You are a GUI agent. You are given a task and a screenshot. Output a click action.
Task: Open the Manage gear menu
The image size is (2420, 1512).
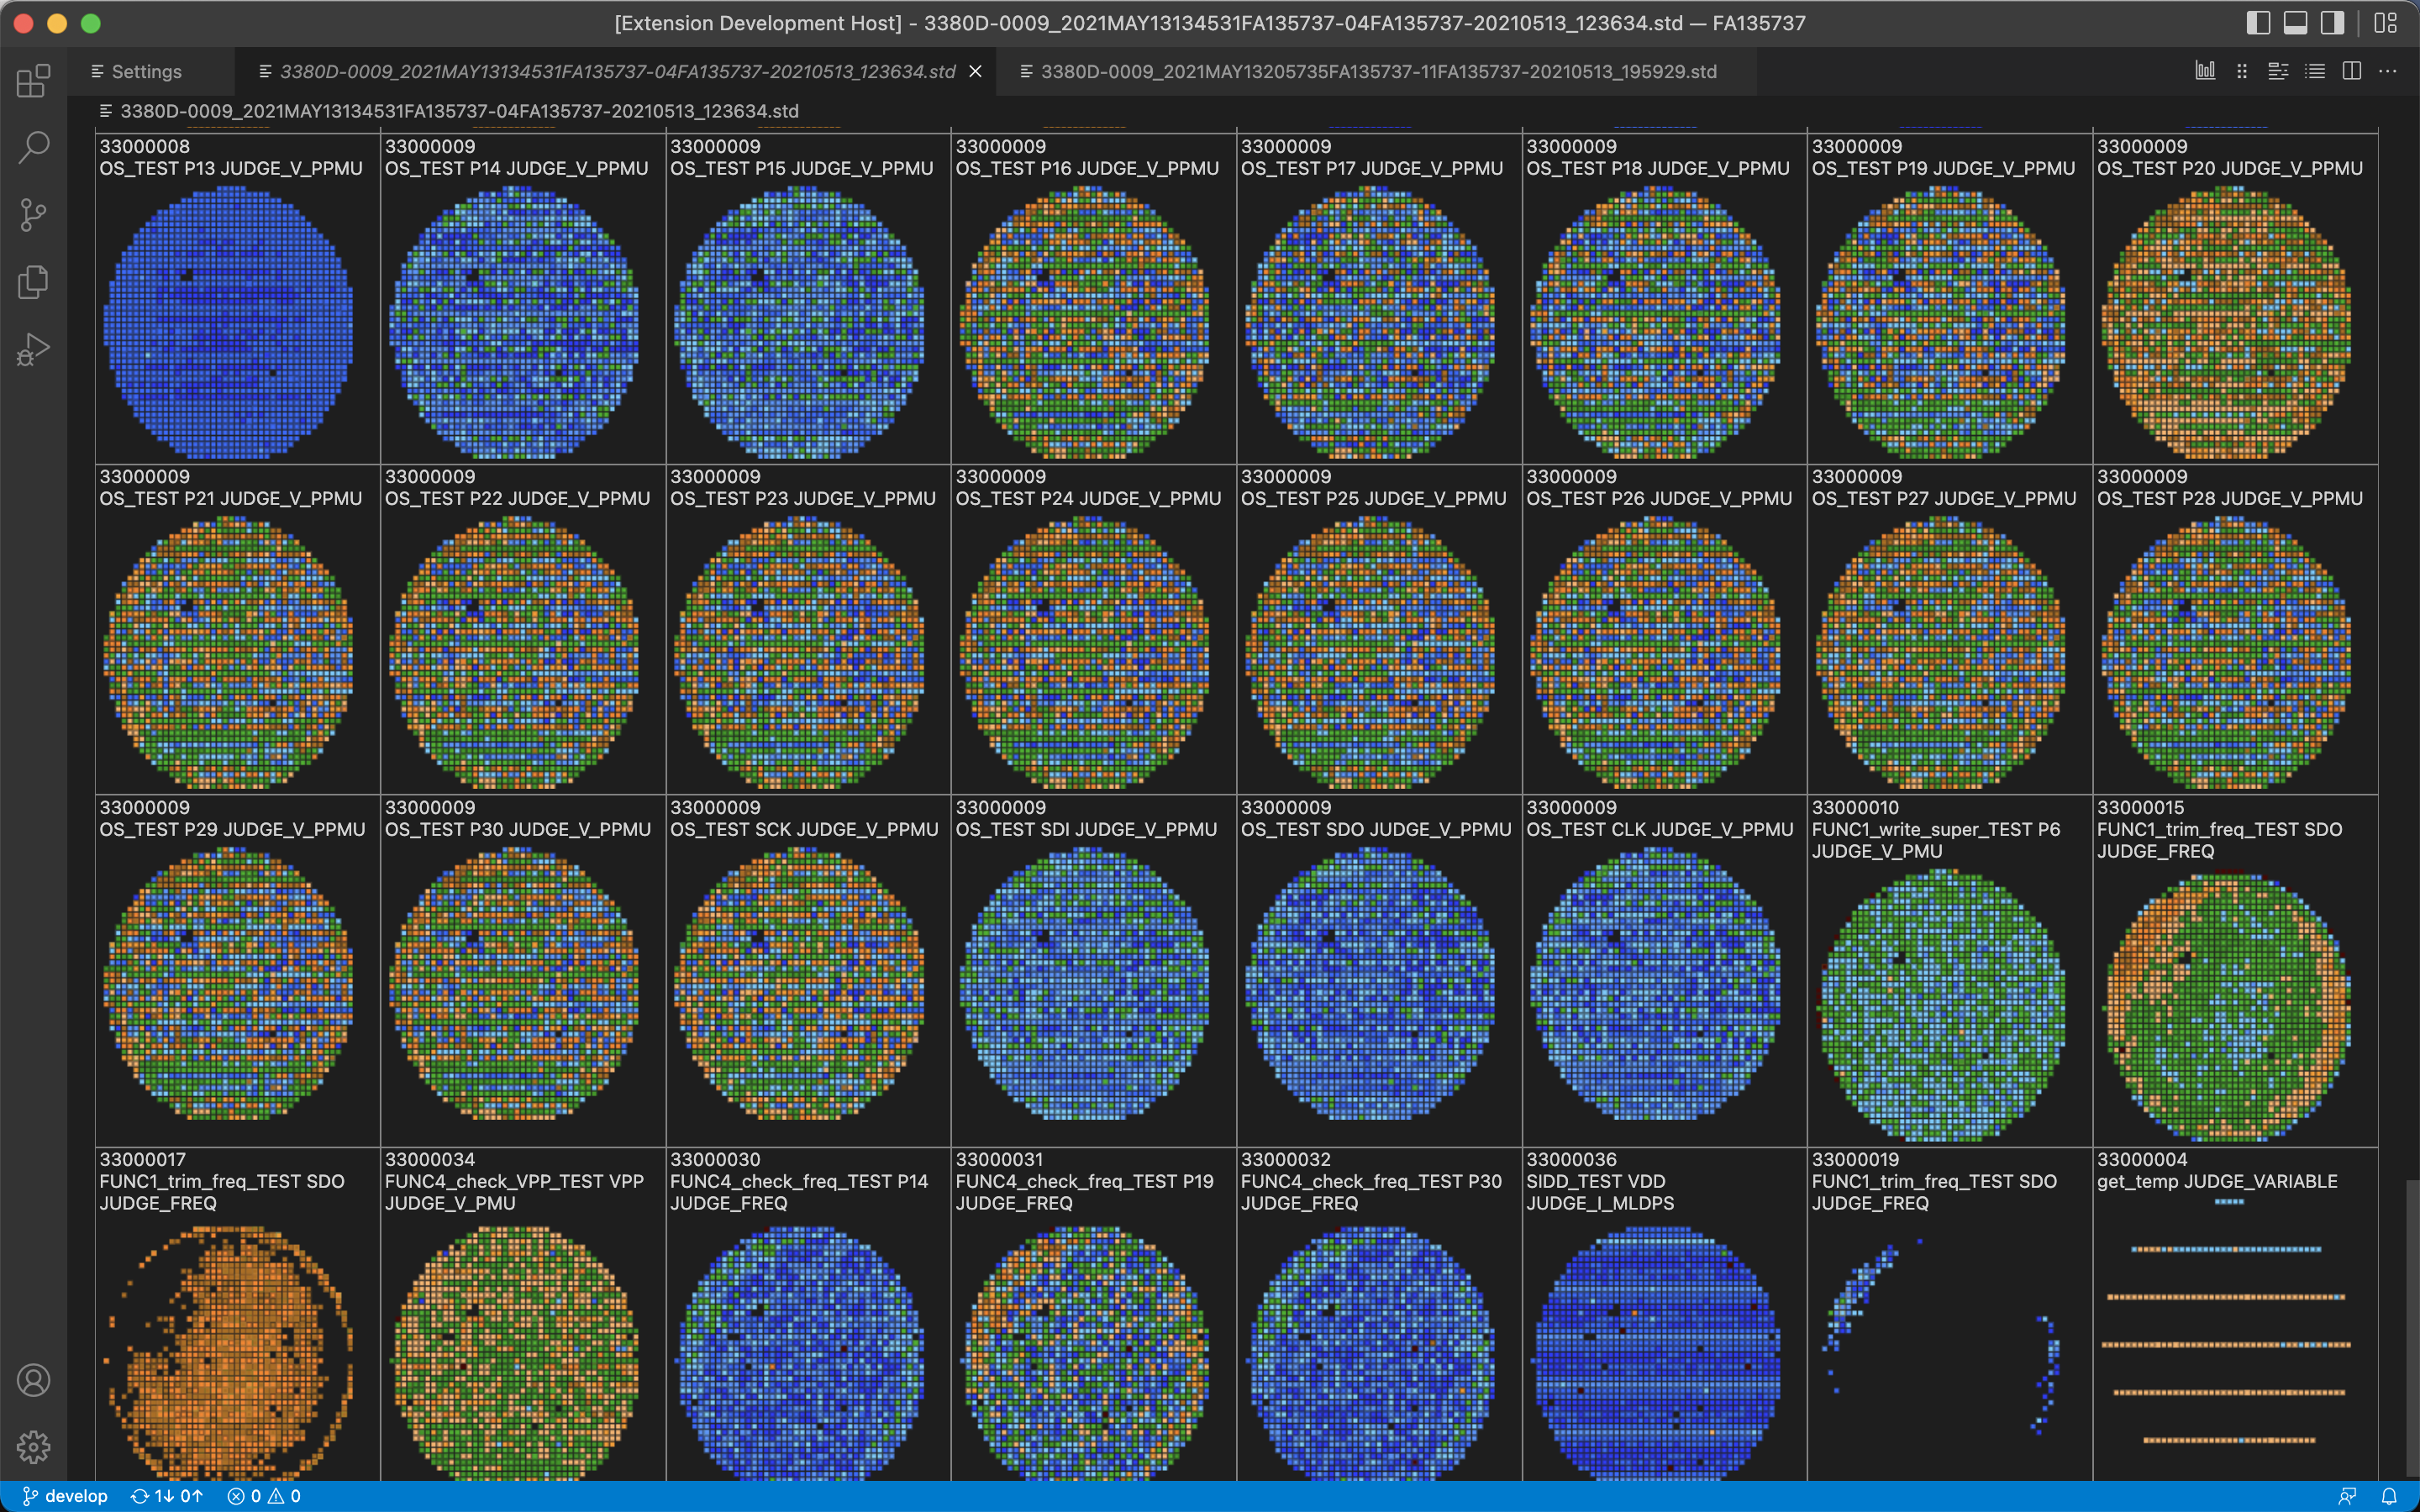pyautogui.click(x=33, y=1447)
